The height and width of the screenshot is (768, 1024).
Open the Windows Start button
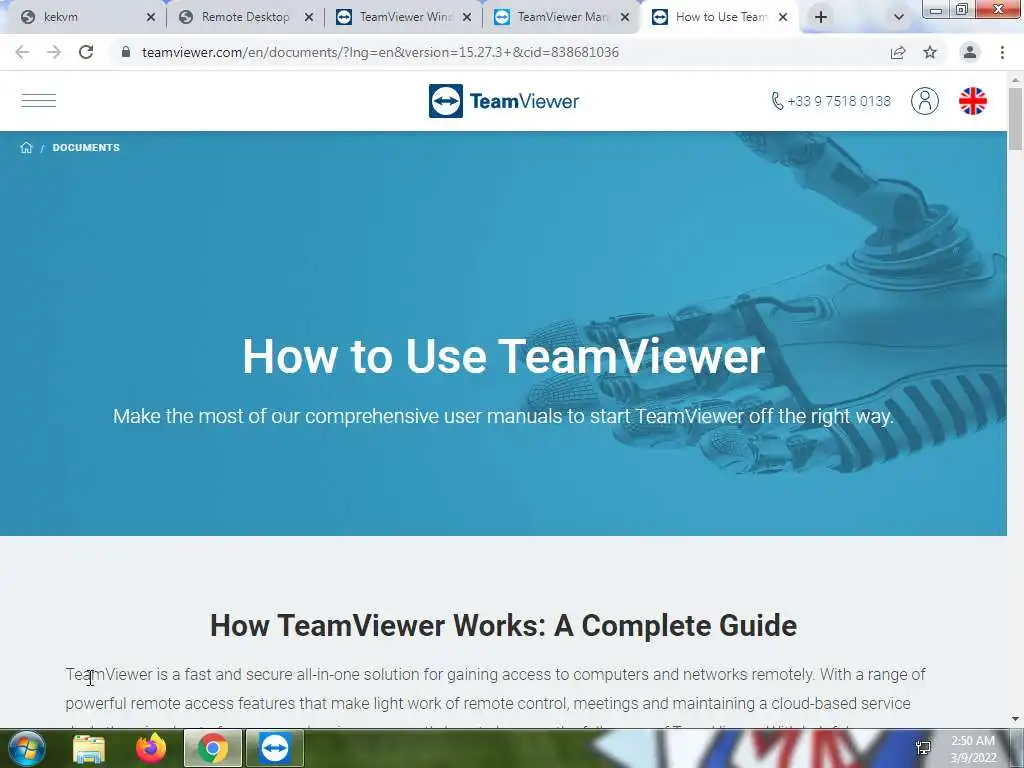26,748
